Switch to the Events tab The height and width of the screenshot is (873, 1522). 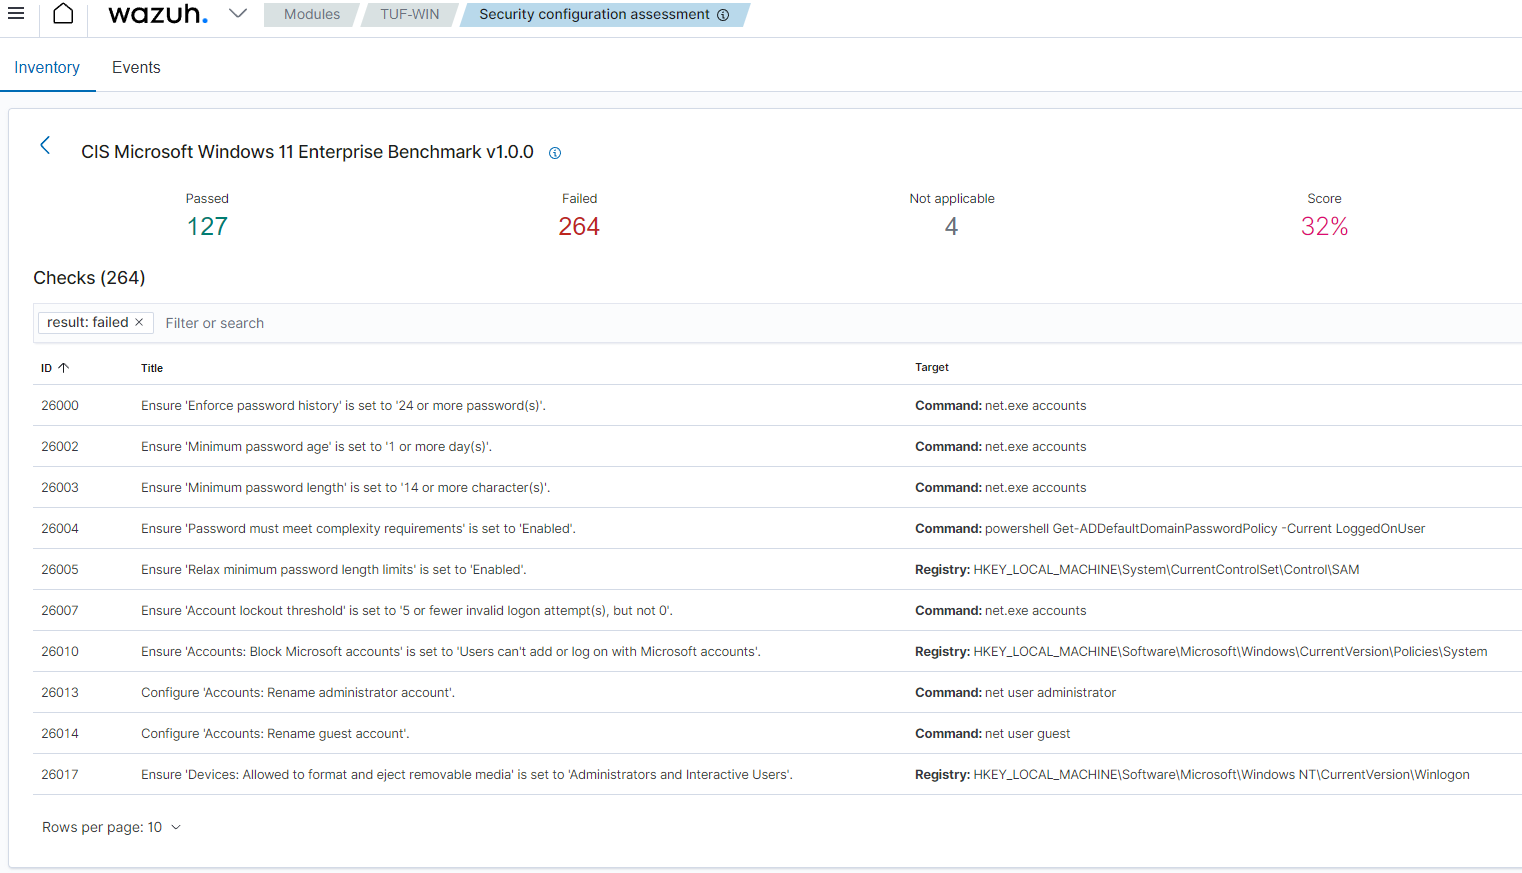[x=136, y=68]
